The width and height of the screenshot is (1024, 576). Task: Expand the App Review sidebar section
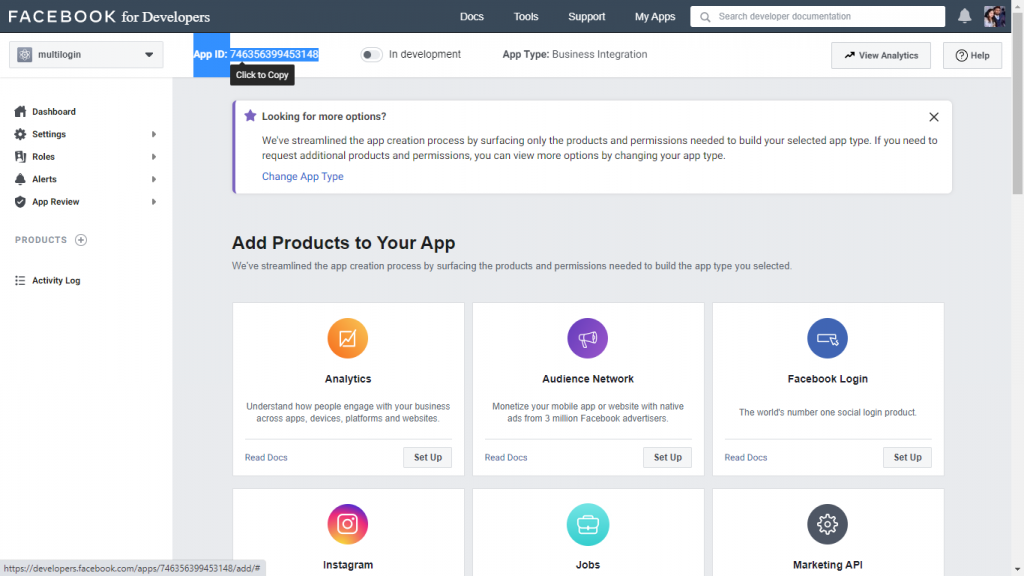pos(86,202)
